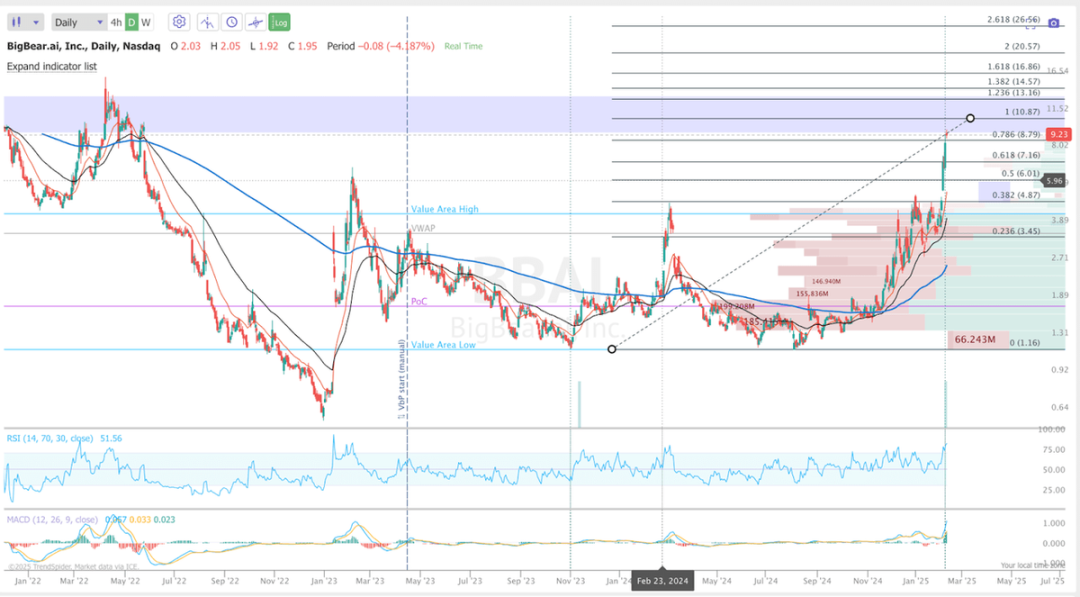Screen dimensions: 1080x597
Task: Click the red 9.23 price tag
Action: pyautogui.click(x=1058, y=134)
